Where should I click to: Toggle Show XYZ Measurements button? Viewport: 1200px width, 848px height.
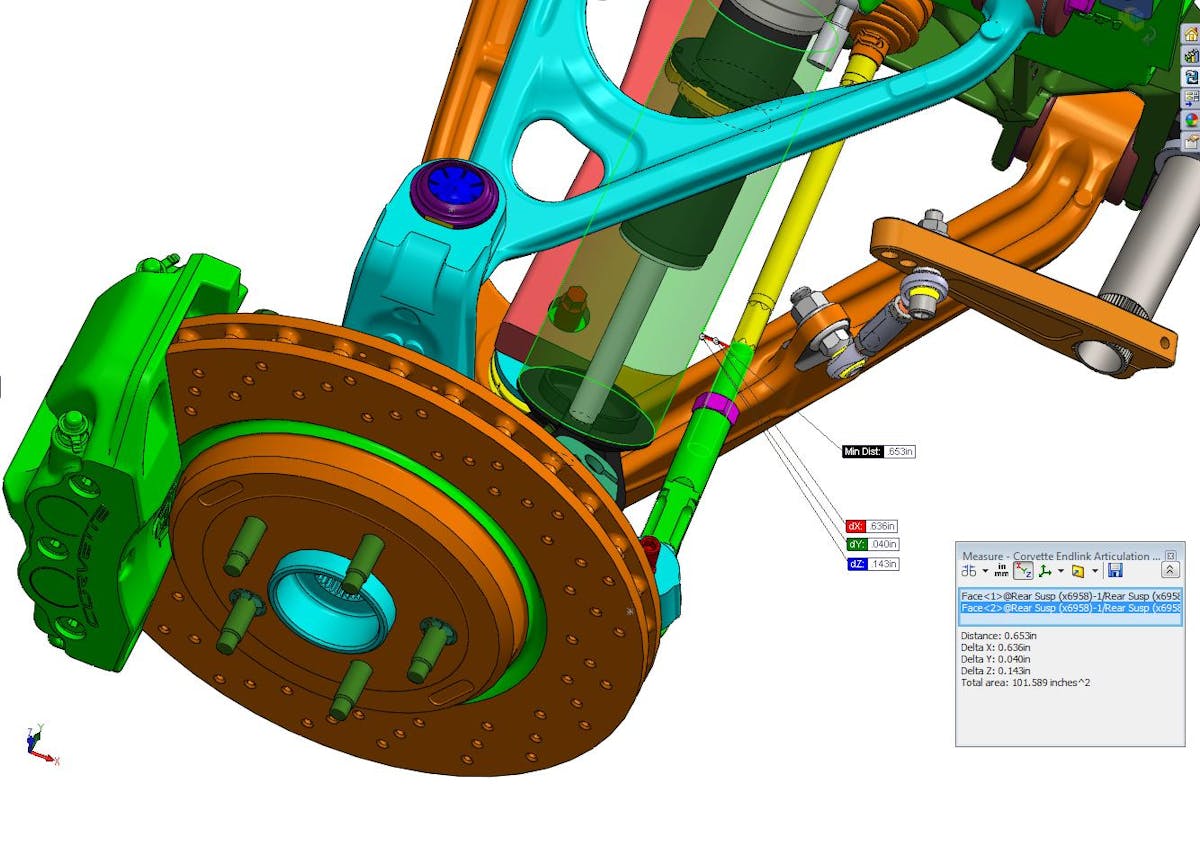[x=1023, y=571]
